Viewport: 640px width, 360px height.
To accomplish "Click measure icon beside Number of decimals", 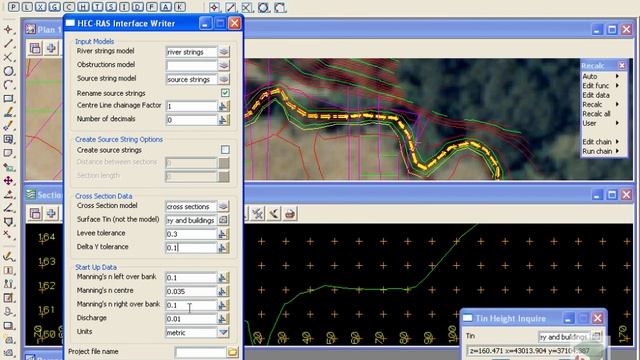I will point(223,120).
